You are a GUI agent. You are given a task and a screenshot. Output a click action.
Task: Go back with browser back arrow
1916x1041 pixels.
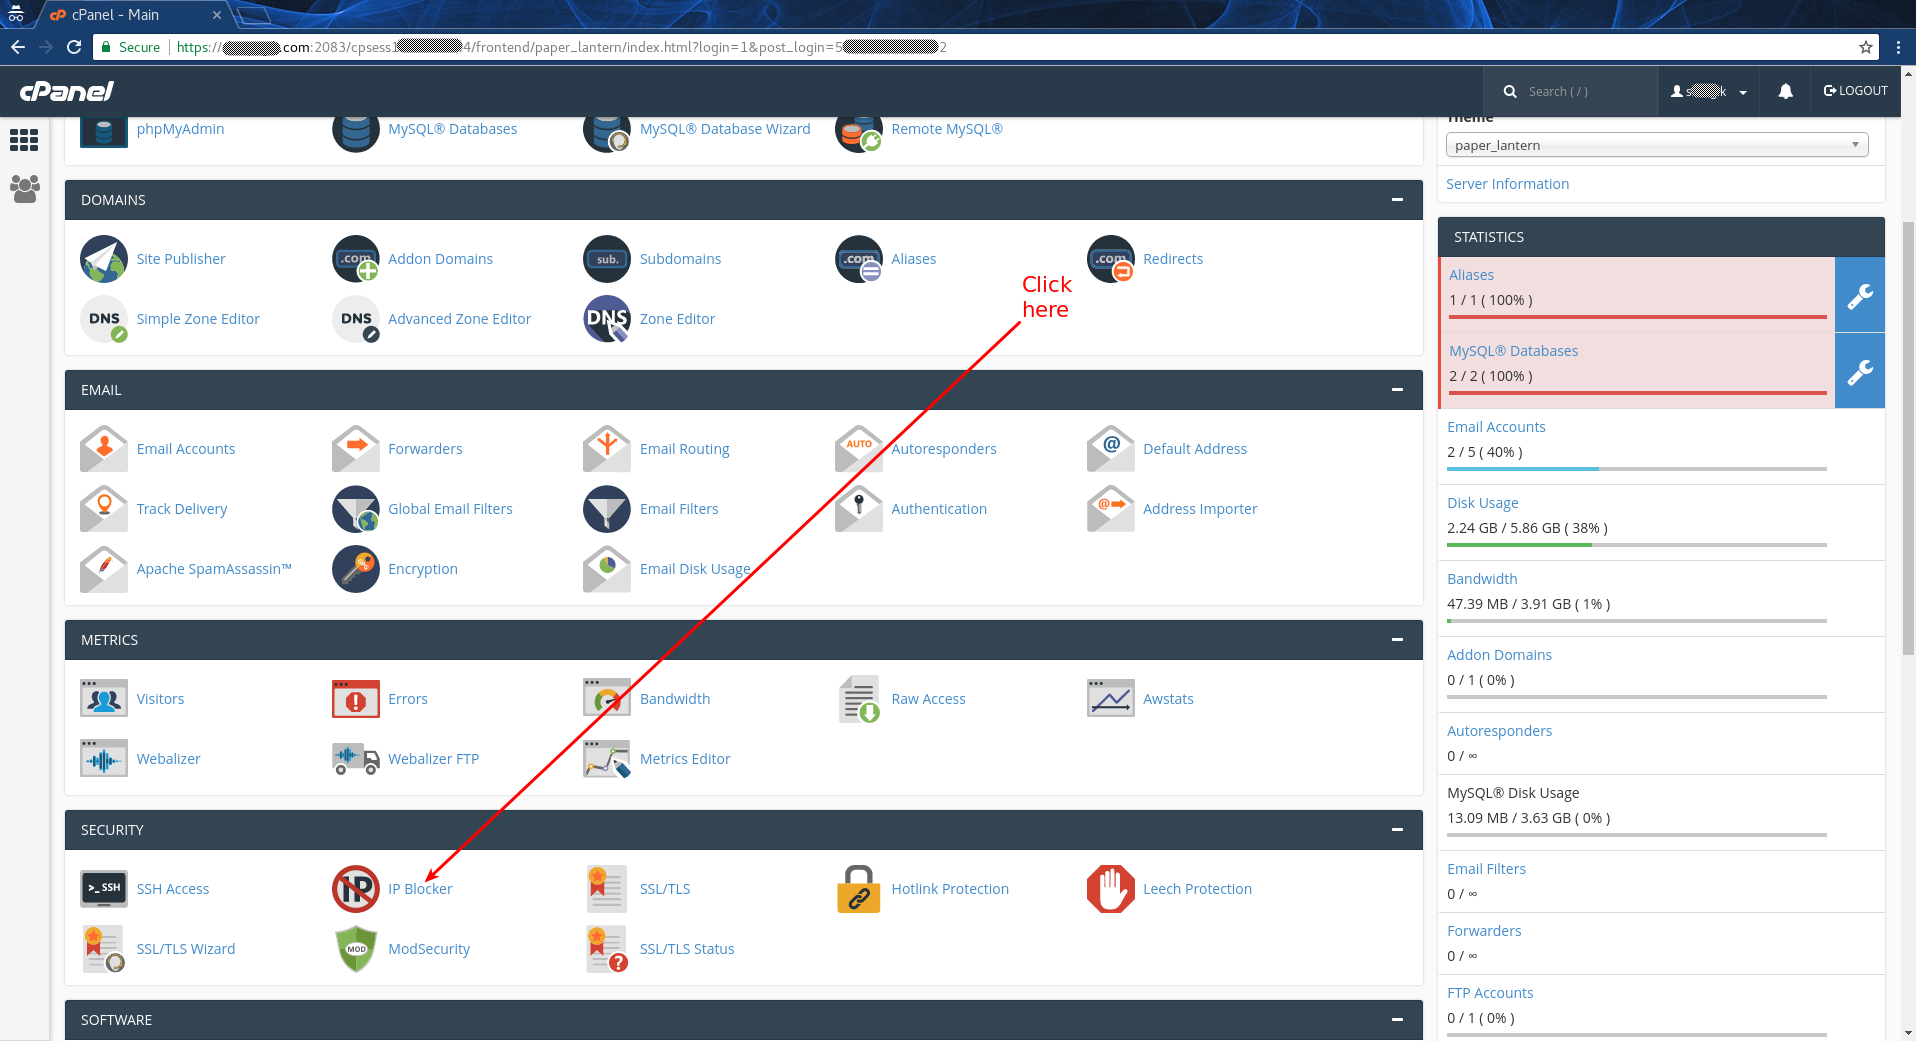[x=17, y=47]
